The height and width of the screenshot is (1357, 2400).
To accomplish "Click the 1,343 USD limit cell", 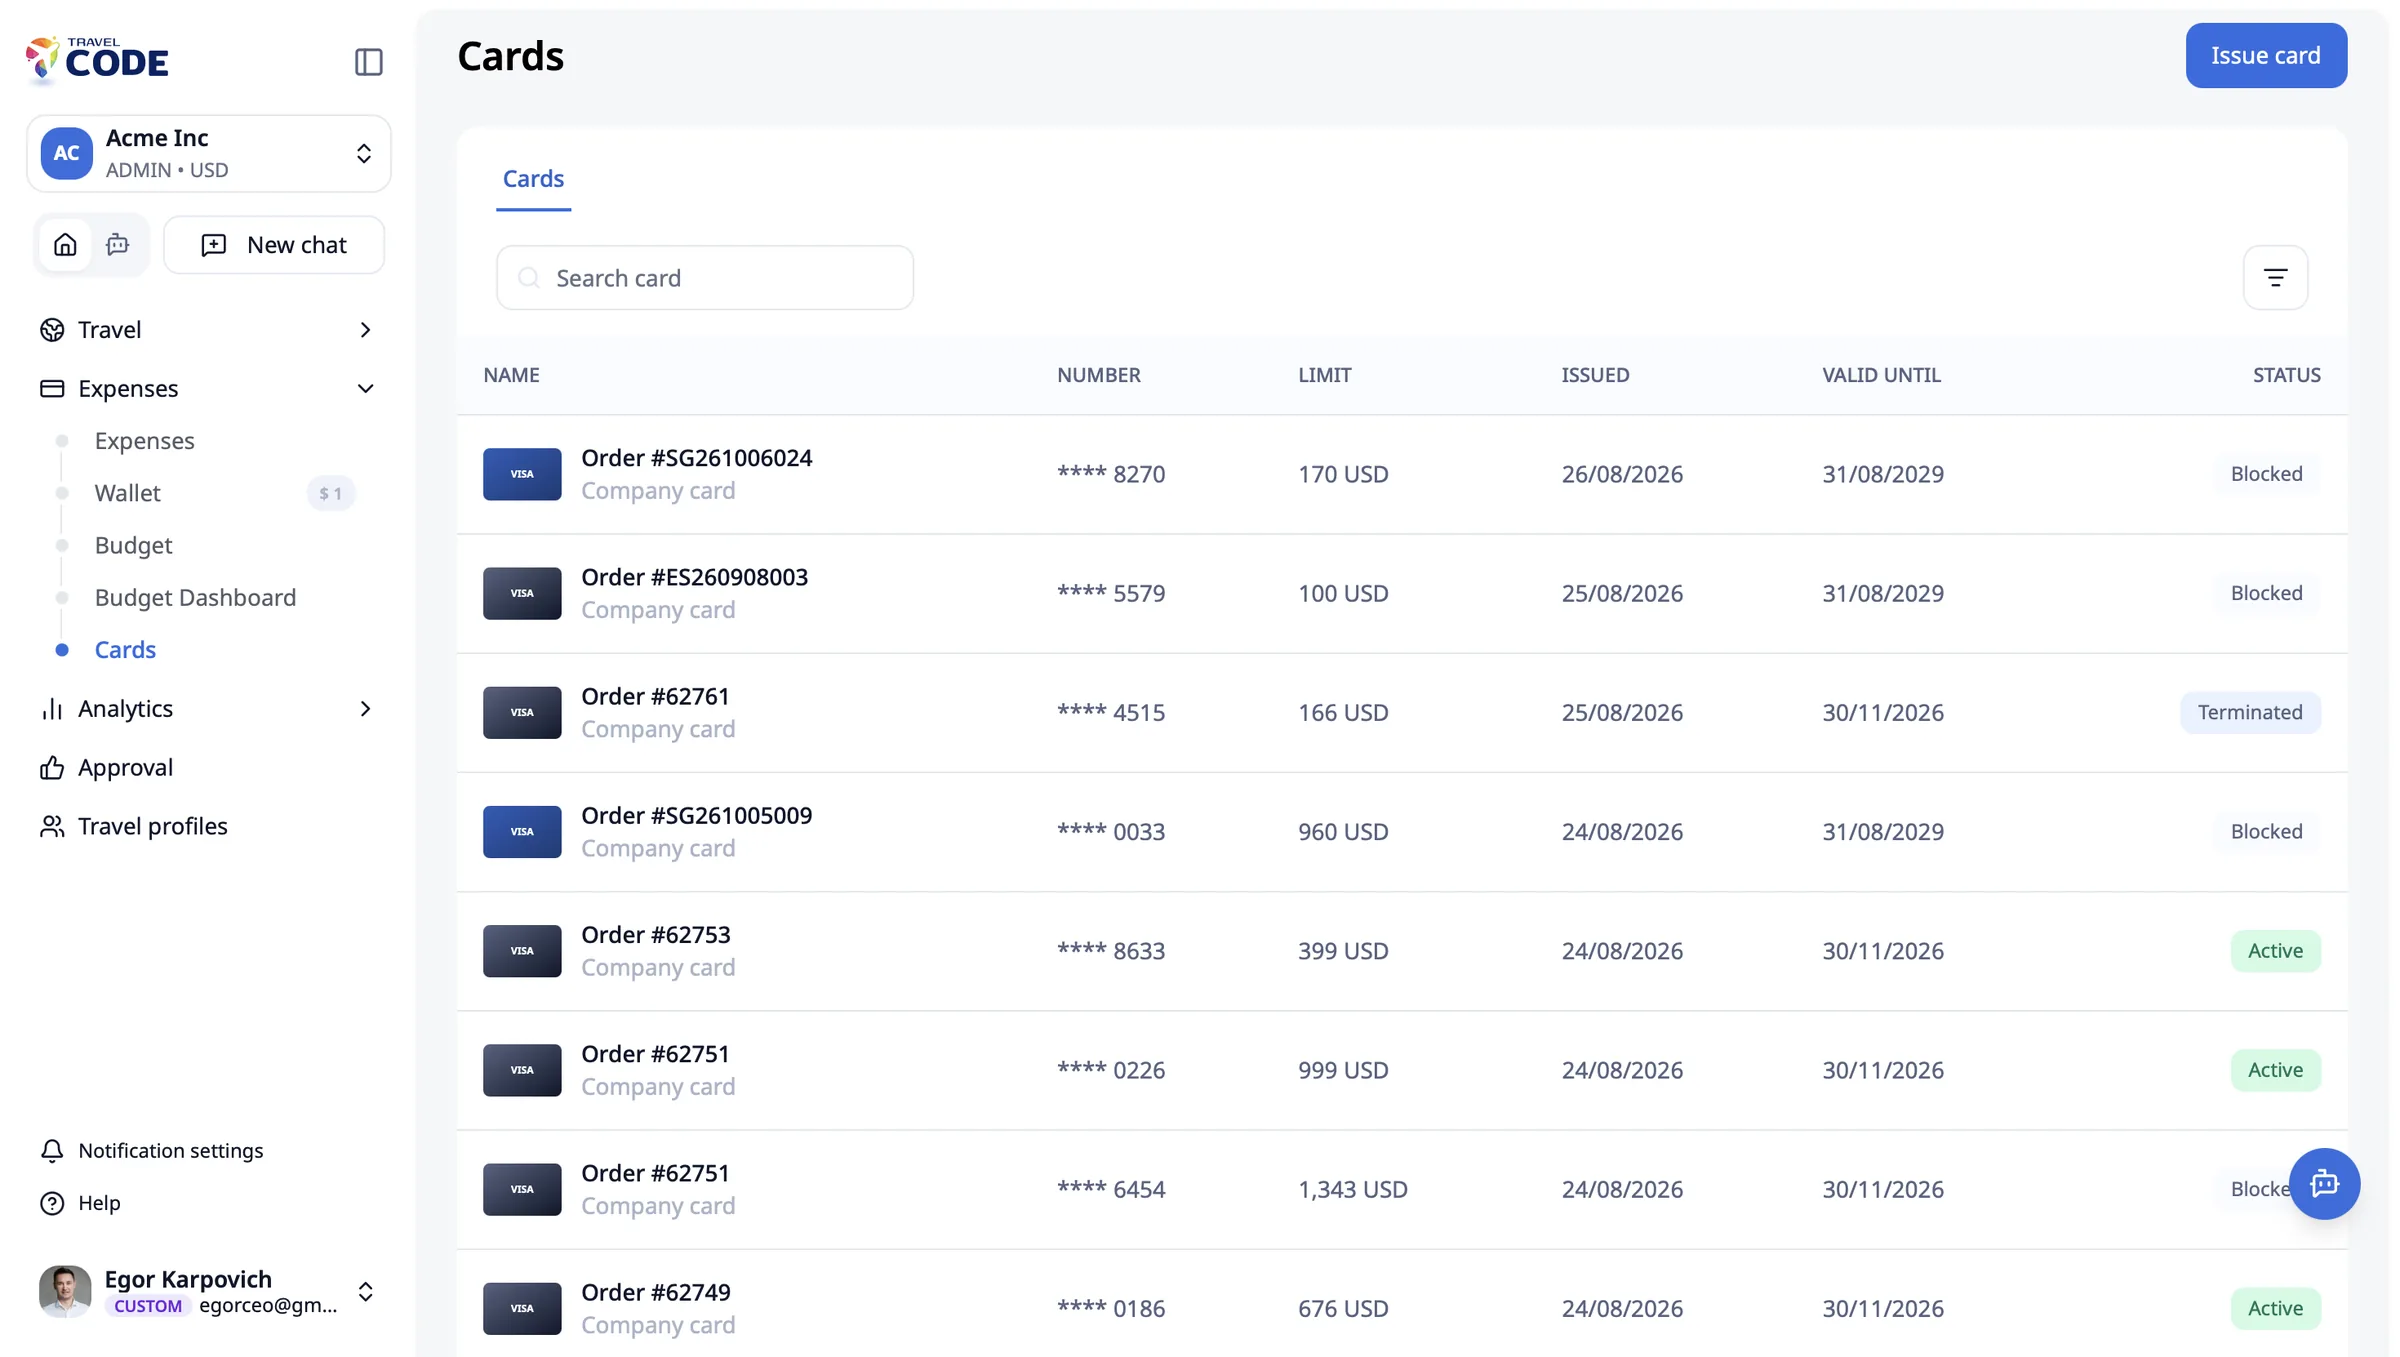I will 1352,1189.
